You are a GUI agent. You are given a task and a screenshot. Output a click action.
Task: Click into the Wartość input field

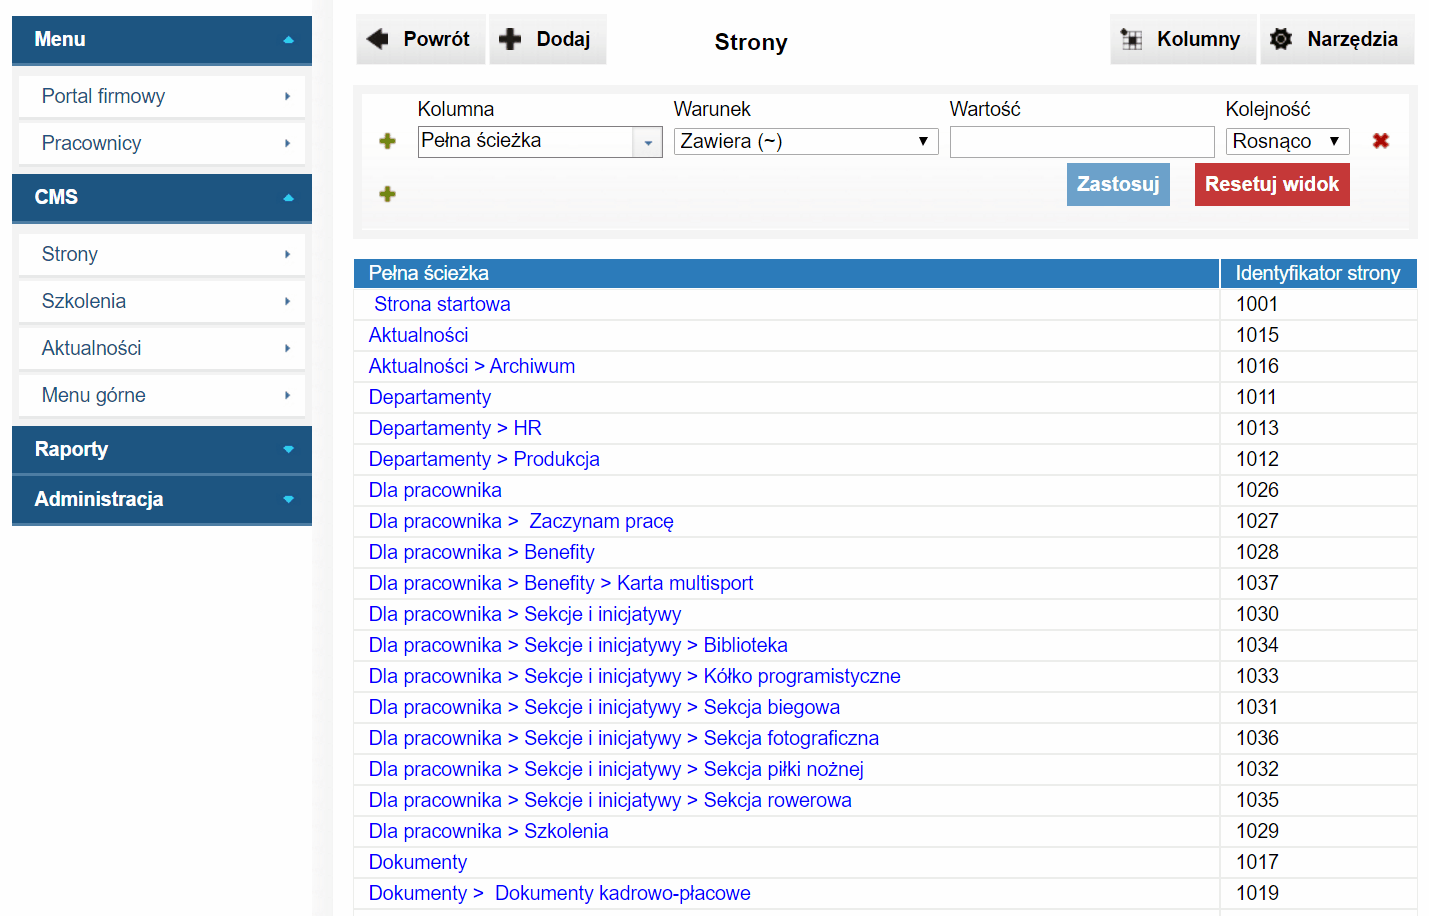click(1081, 142)
